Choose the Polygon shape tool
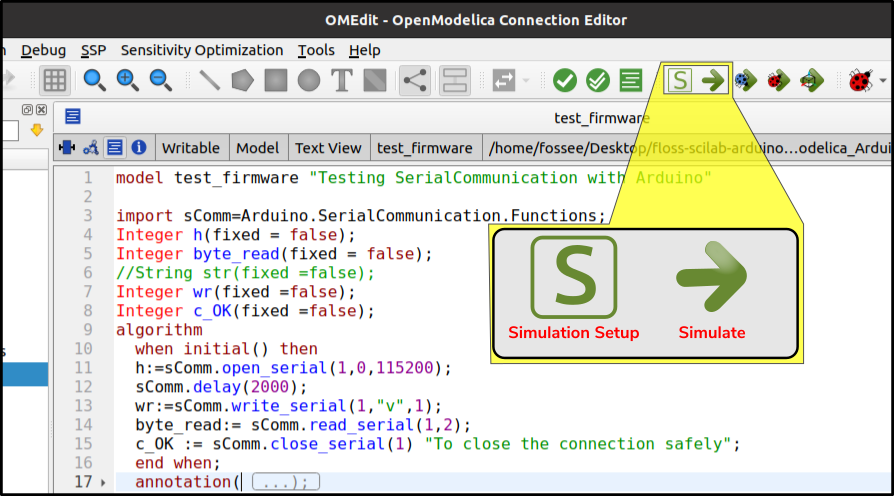This screenshot has width=894, height=496. [x=242, y=80]
